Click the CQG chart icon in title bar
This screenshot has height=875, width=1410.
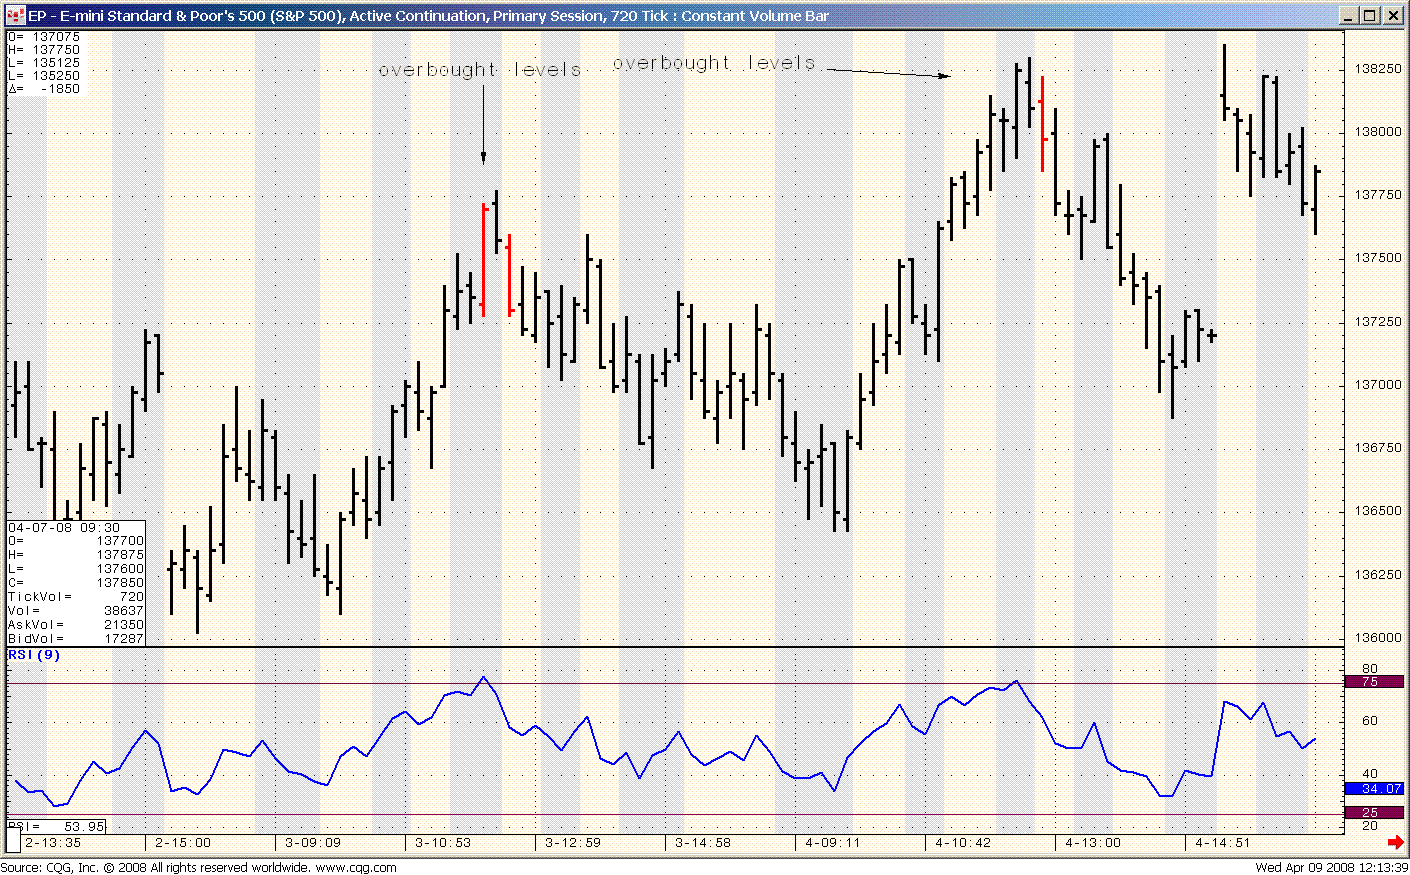pyautogui.click(x=15, y=16)
